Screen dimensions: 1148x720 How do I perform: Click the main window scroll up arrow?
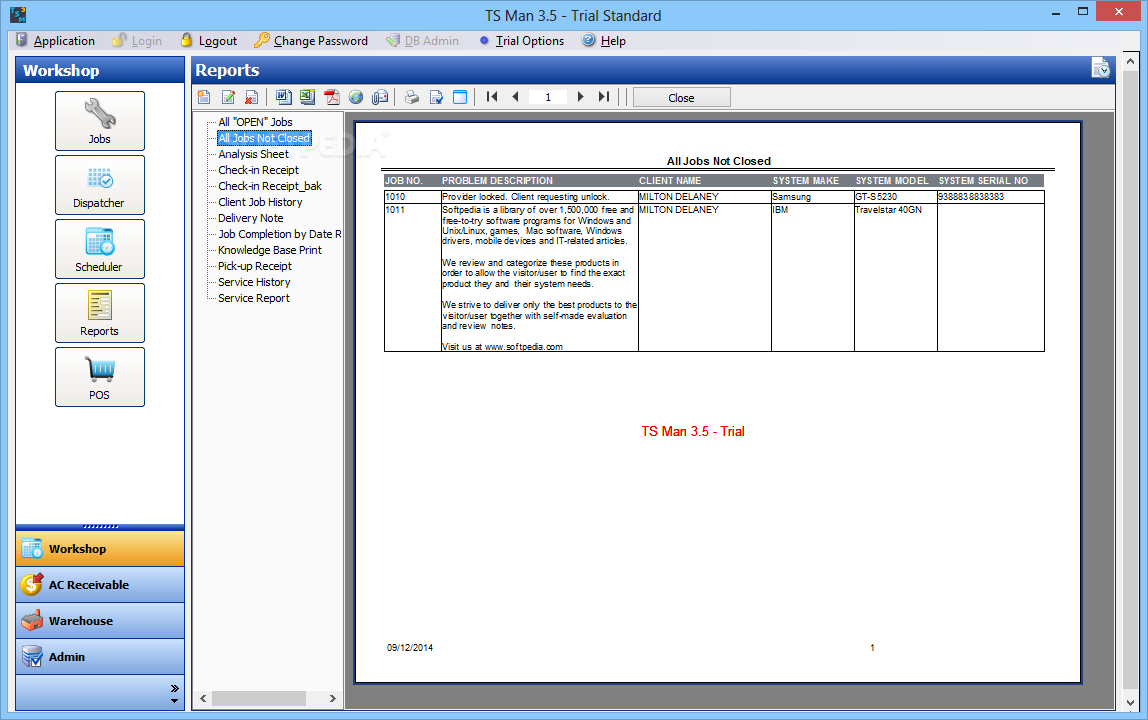pos(1130,62)
